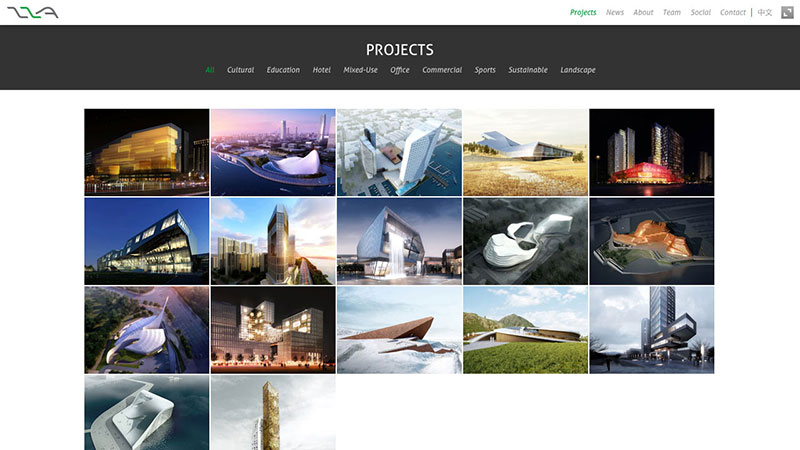This screenshot has height=450, width=800.
Task: Open the riverside tower at sunset project
Action: (x=273, y=241)
